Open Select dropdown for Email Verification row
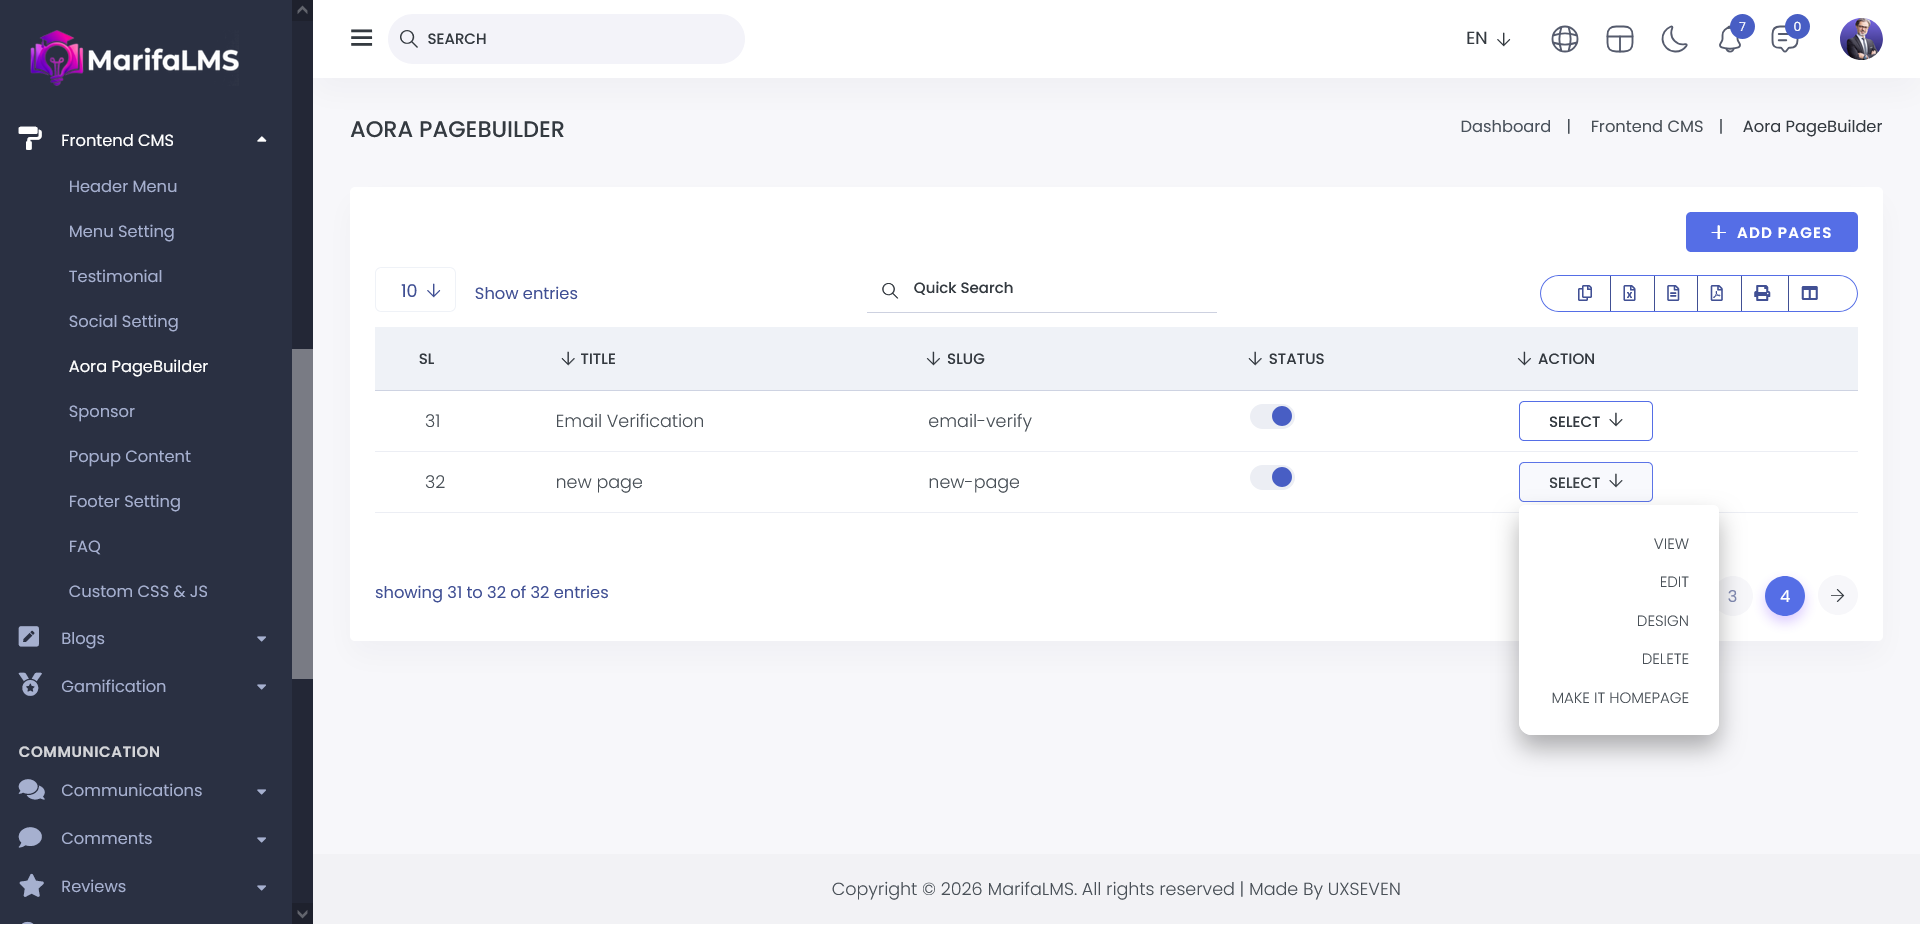1920x925 pixels. point(1585,421)
